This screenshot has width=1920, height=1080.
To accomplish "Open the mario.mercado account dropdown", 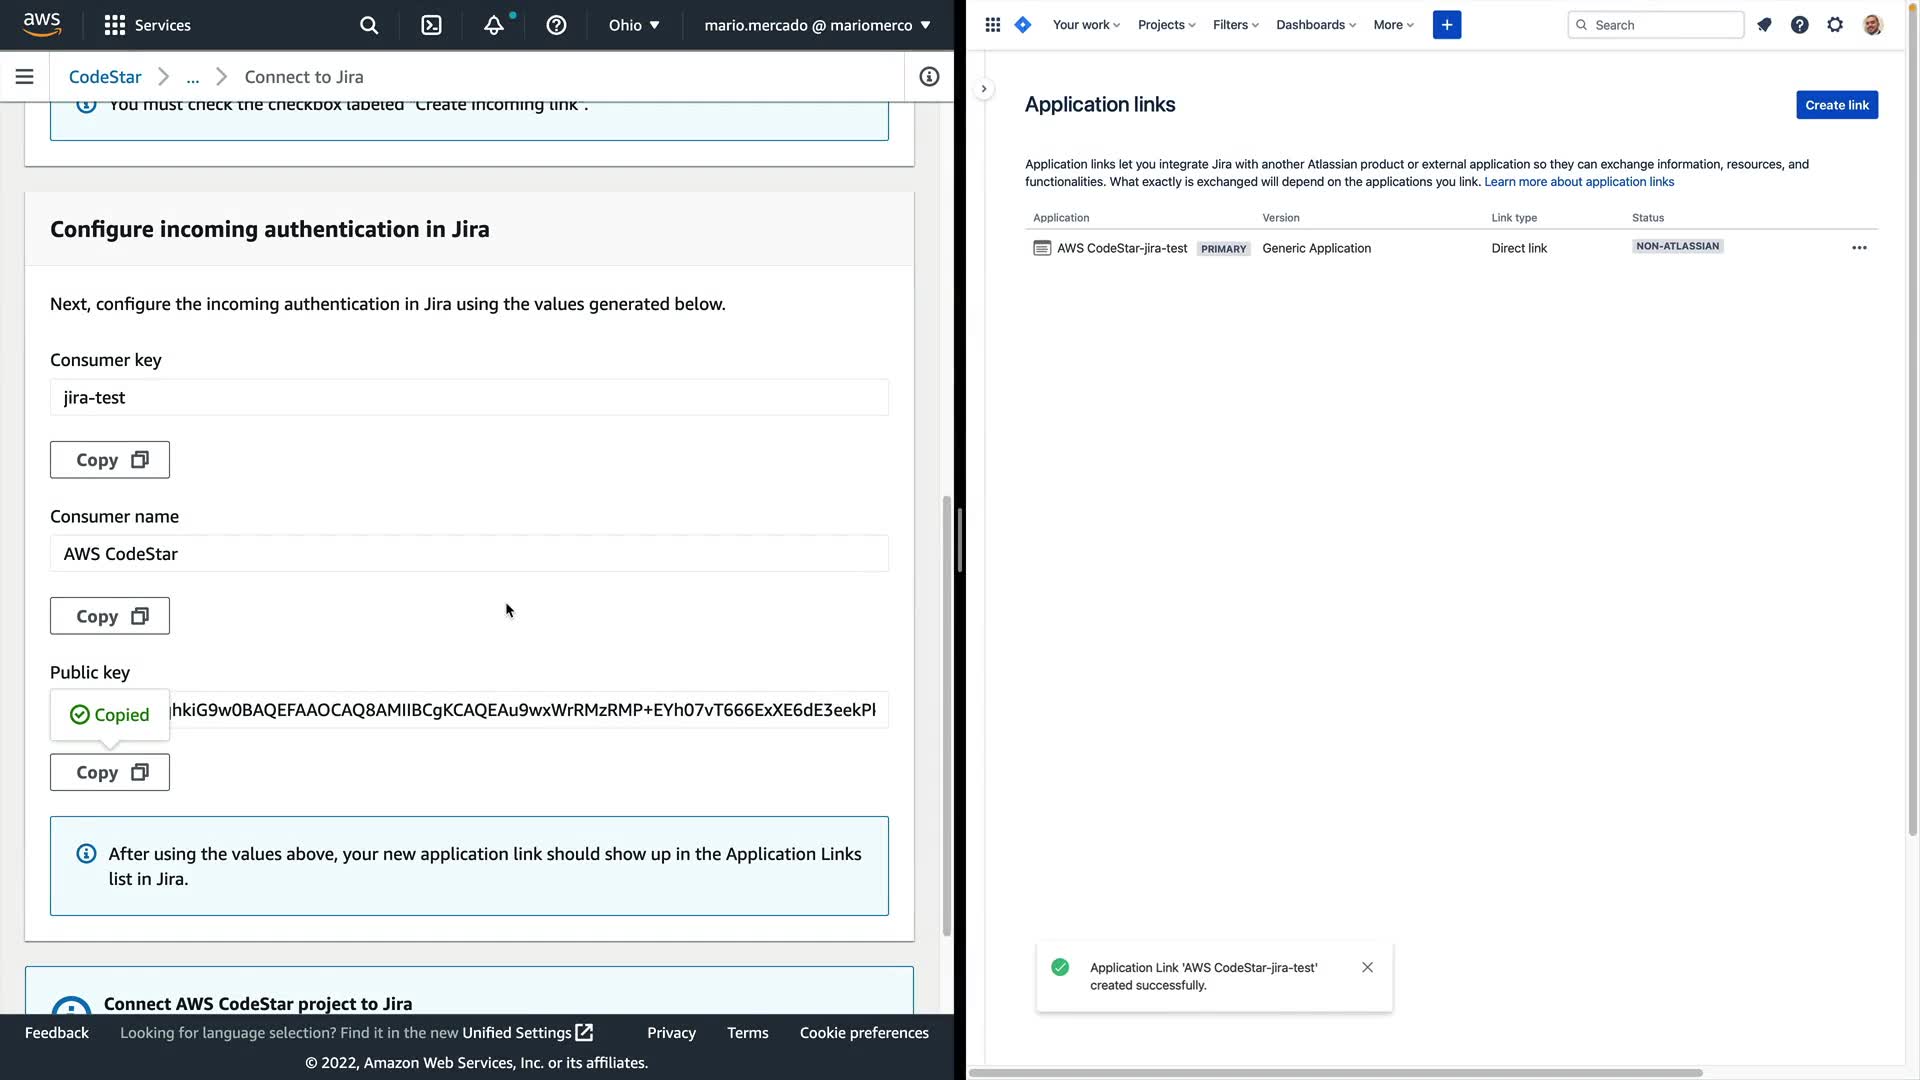I will pyautogui.click(x=817, y=25).
